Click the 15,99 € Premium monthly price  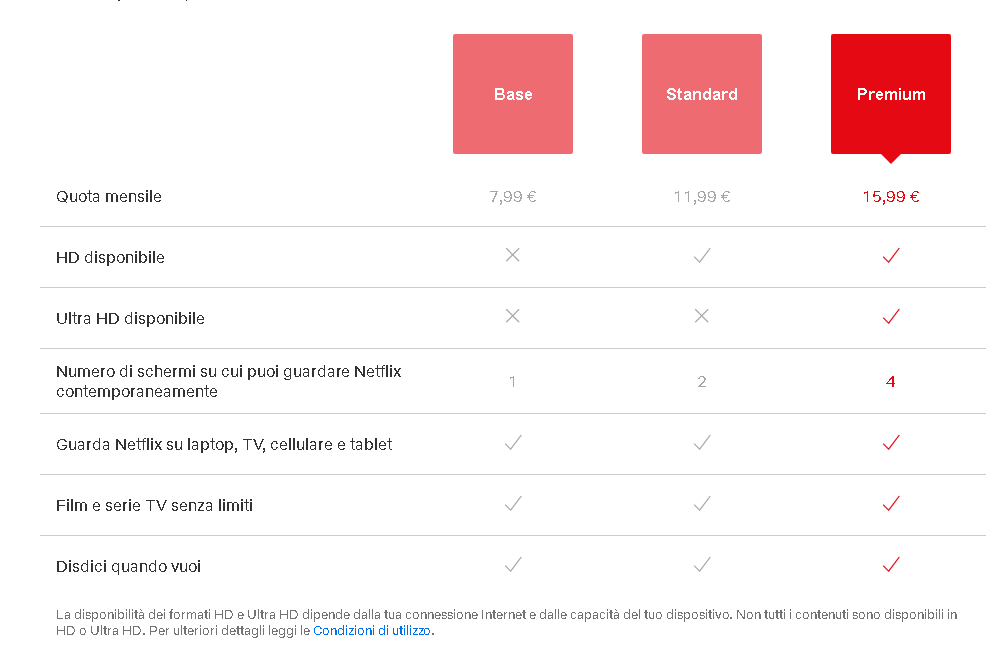pyautogui.click(x=891, y=197)
